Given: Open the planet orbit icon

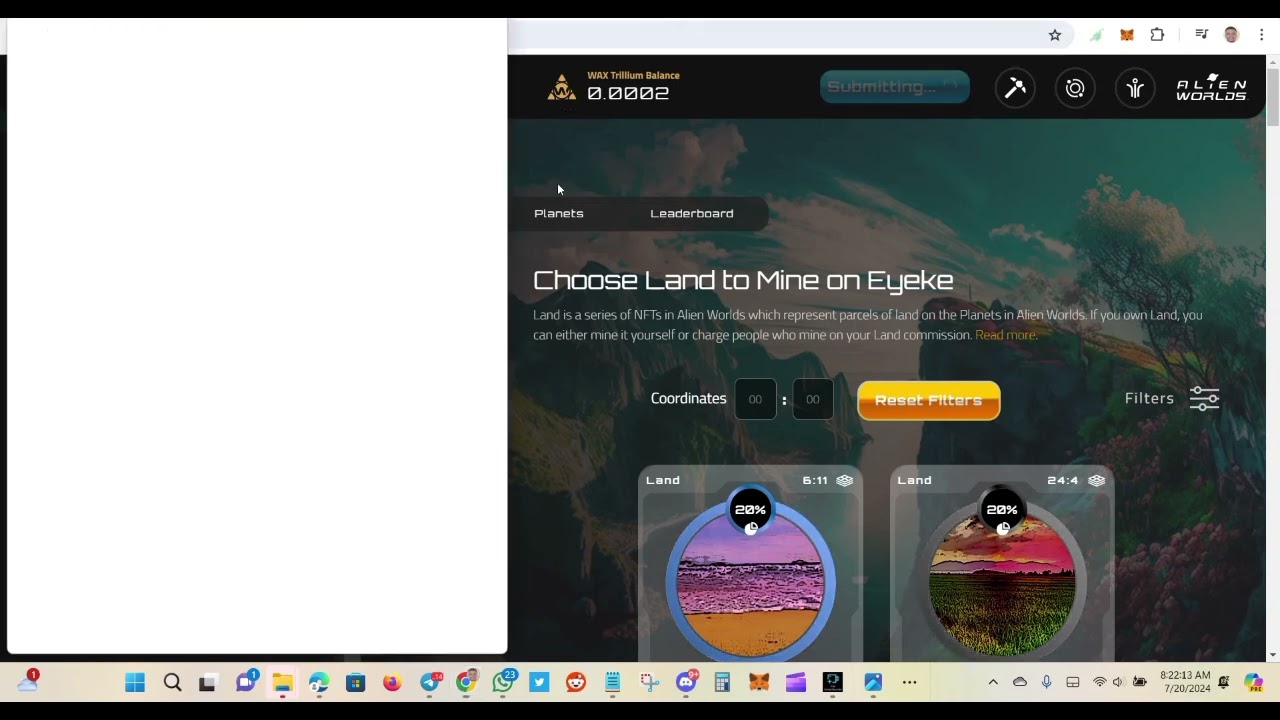Looking at the screenshot, I should point(1075,88).
